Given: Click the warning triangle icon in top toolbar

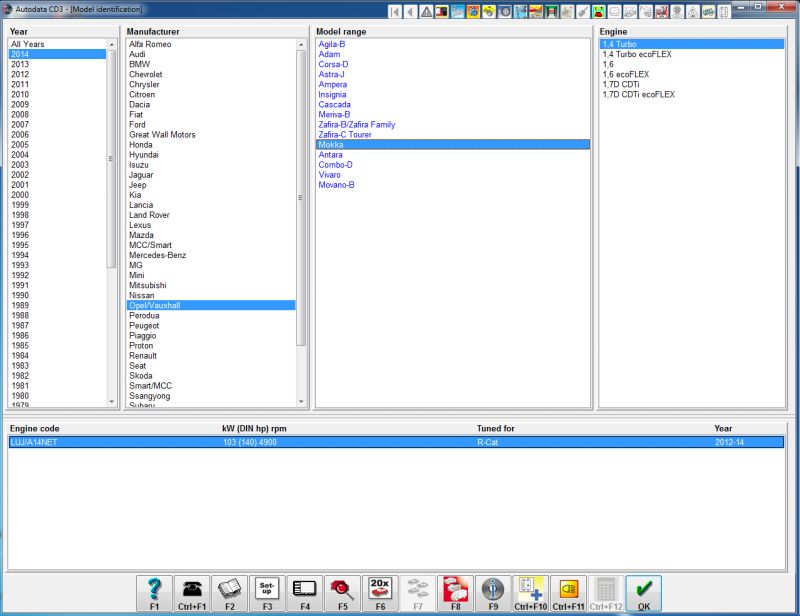Looking at the screenshot, I should tap(427, 11).
